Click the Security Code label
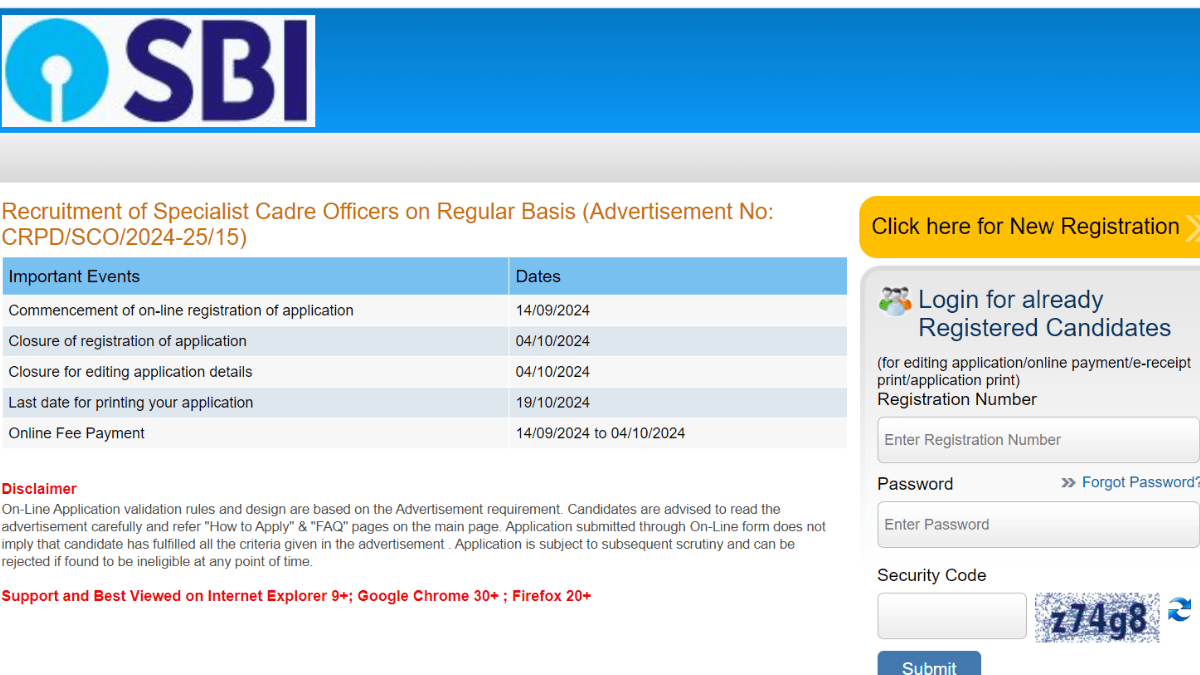Viewport: 1200px width, 675px height. [x=932, y=575]
